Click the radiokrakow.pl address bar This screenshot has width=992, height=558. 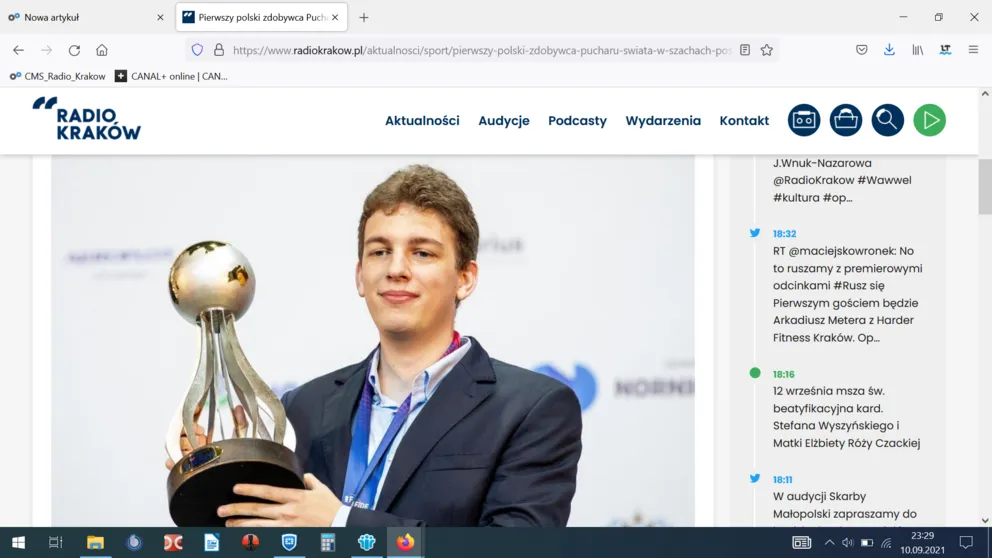click(482, 50)
